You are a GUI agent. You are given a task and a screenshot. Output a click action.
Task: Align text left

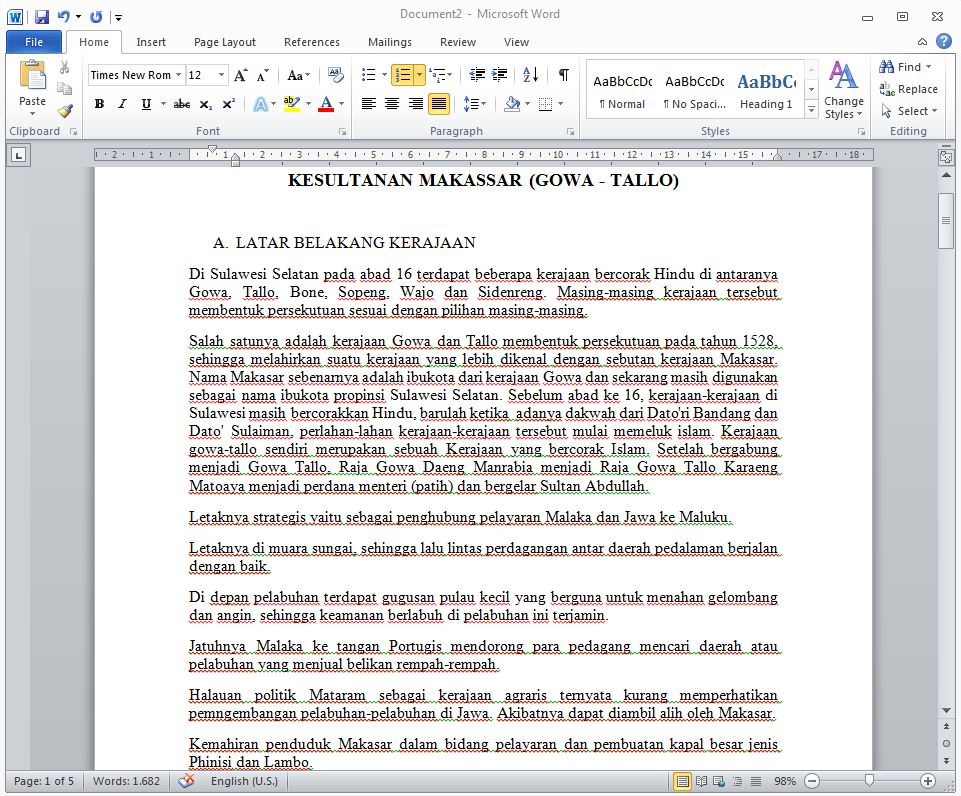(368, 104)
